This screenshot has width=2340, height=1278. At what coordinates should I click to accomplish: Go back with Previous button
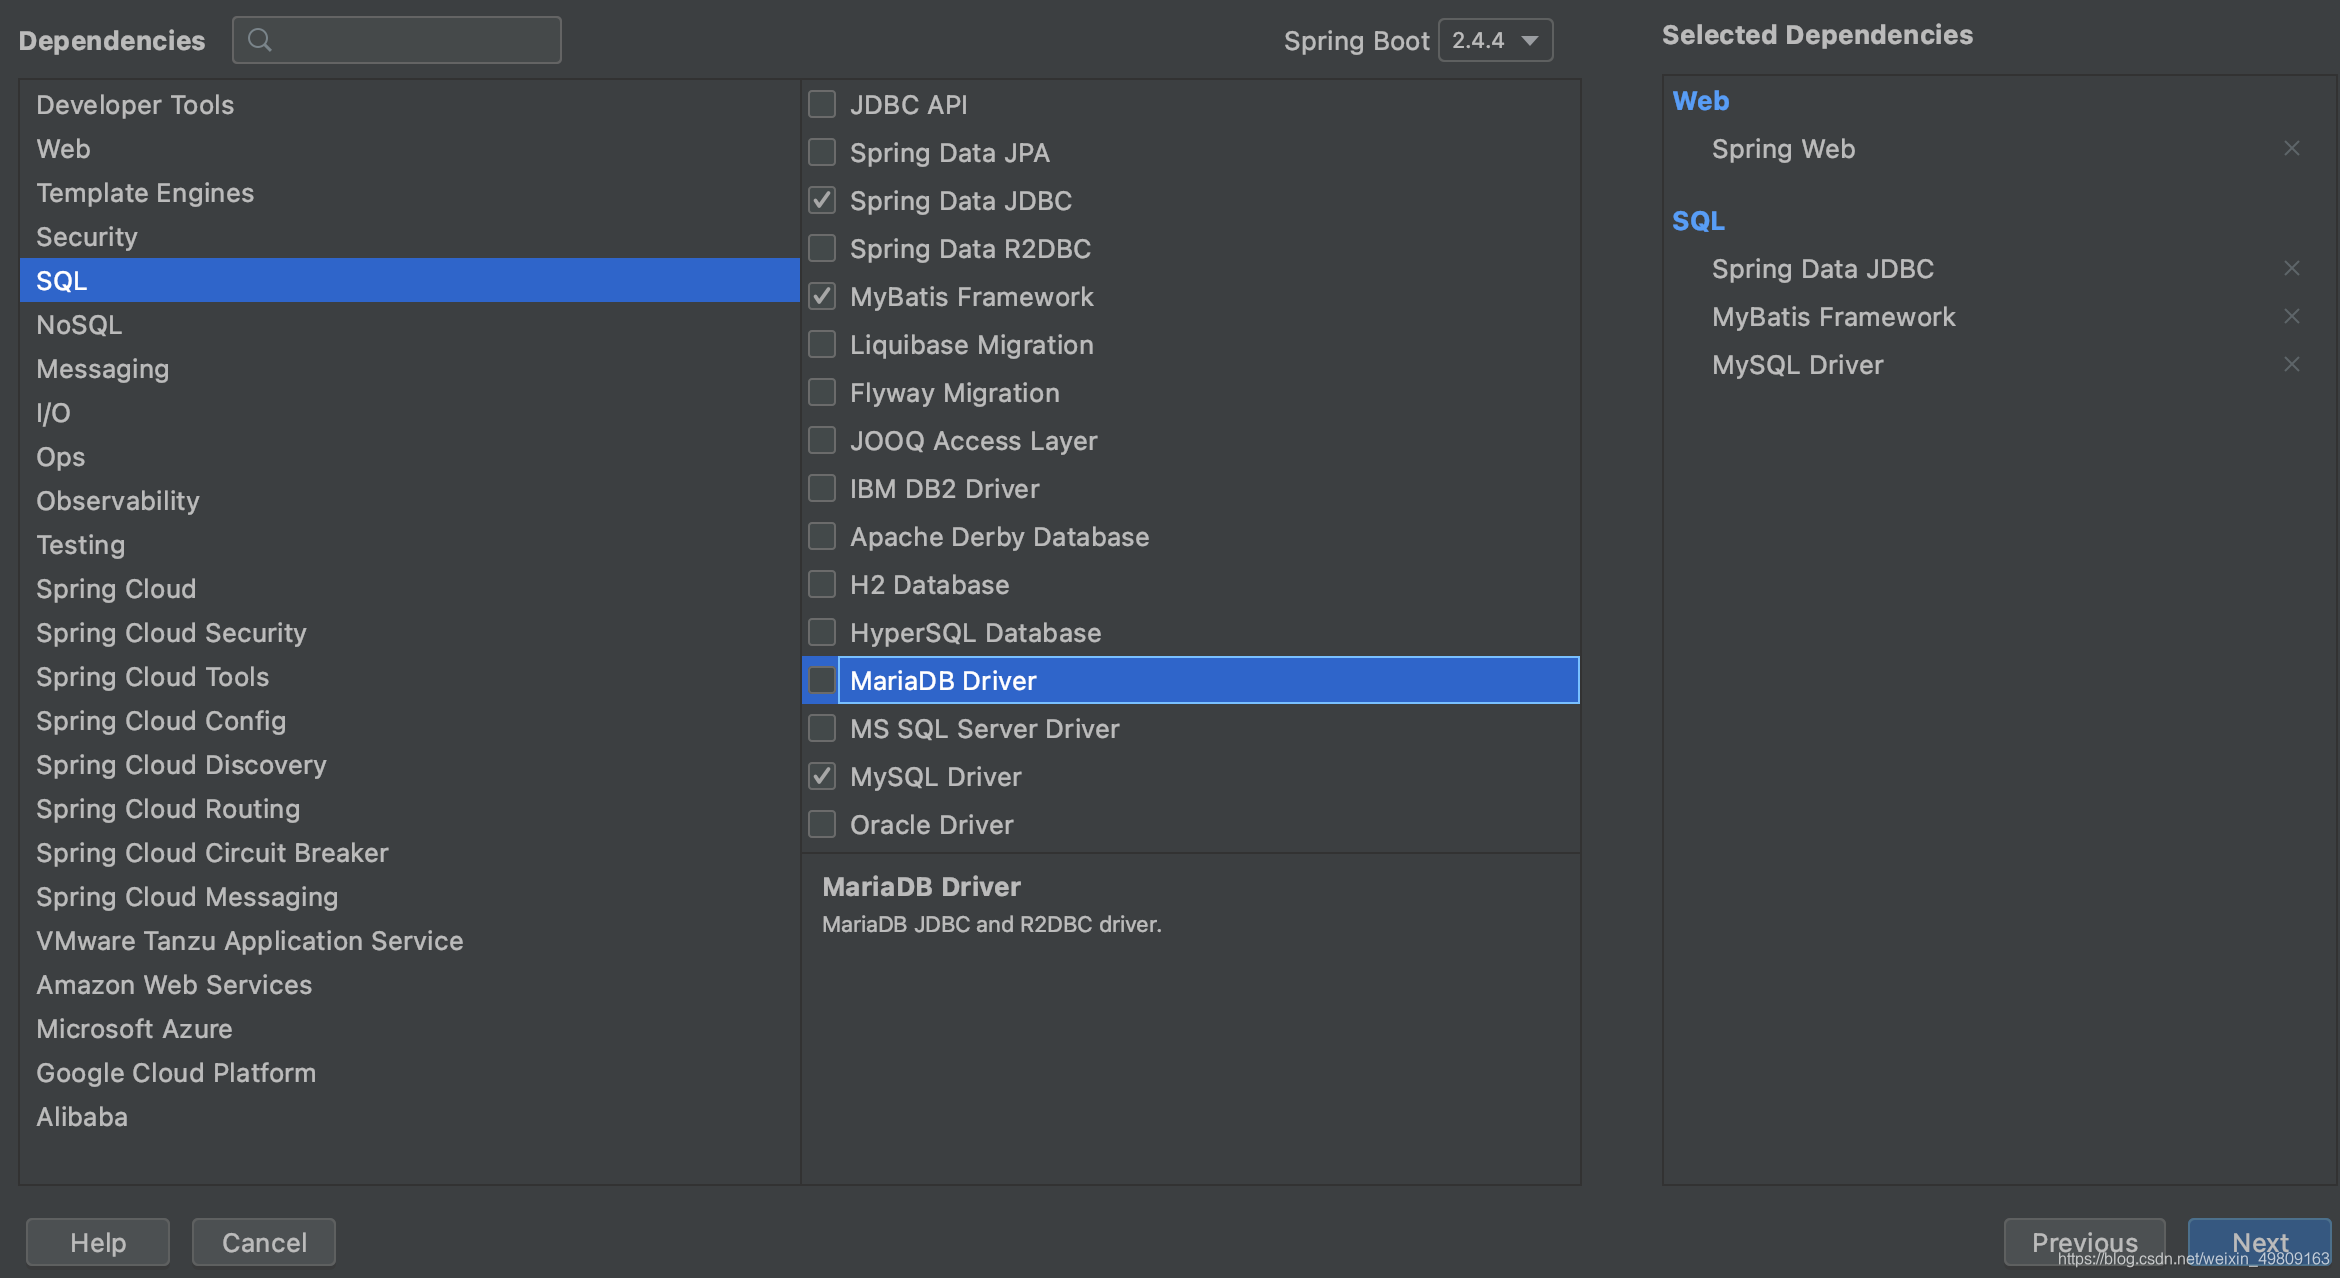2085,1242
